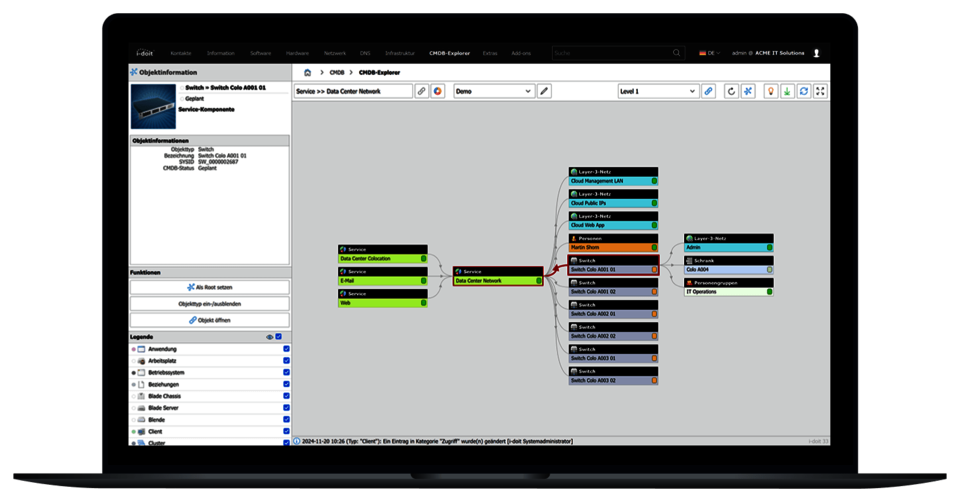Click the Blade Server icon in legend
The width and height of the screenshot is (960, 502).
pos(141,408)
